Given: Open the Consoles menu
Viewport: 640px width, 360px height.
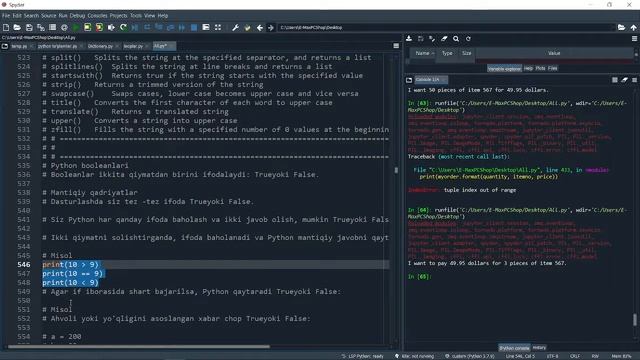Looking at the screenshot, I should pos(97,16).
